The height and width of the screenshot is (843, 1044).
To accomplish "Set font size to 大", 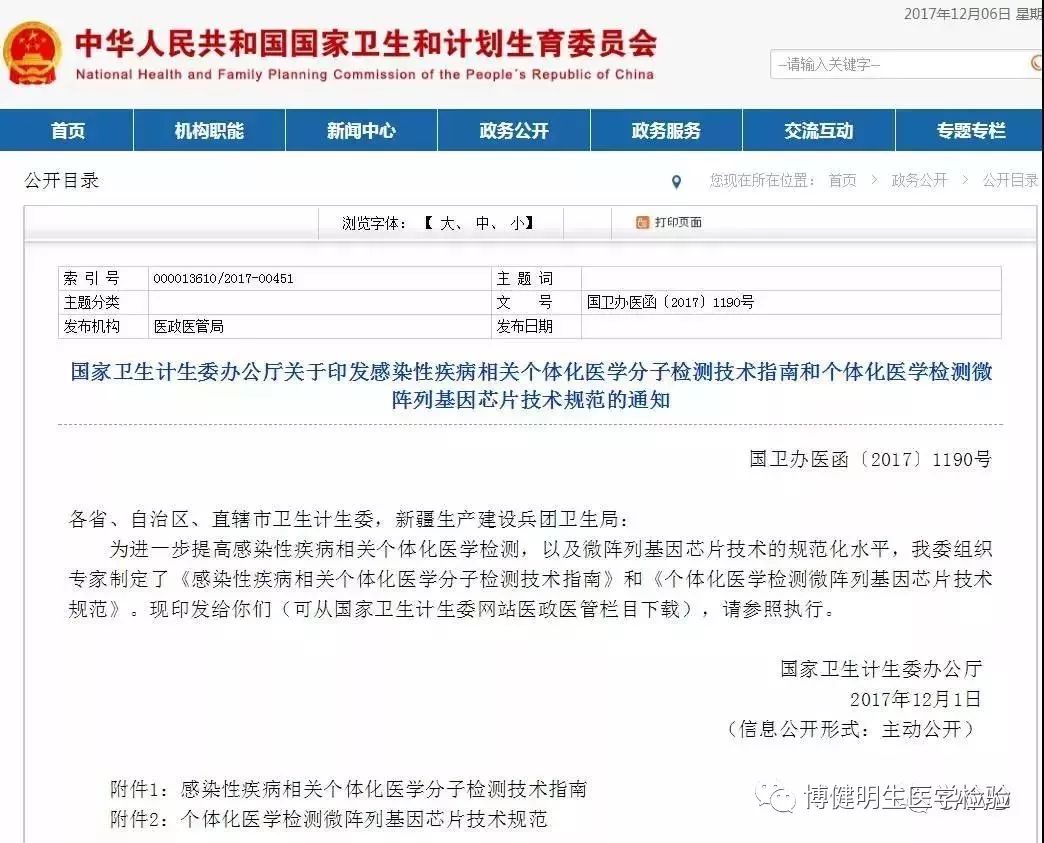I will click(446, 223).
